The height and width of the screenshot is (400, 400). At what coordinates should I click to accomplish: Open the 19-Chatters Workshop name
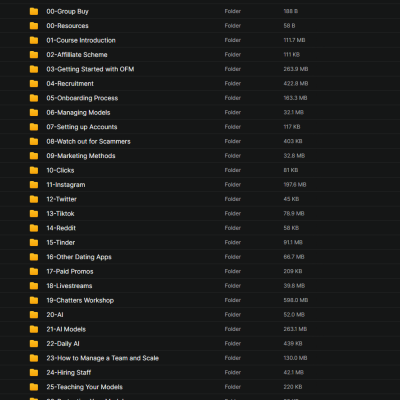pos(80,300)
